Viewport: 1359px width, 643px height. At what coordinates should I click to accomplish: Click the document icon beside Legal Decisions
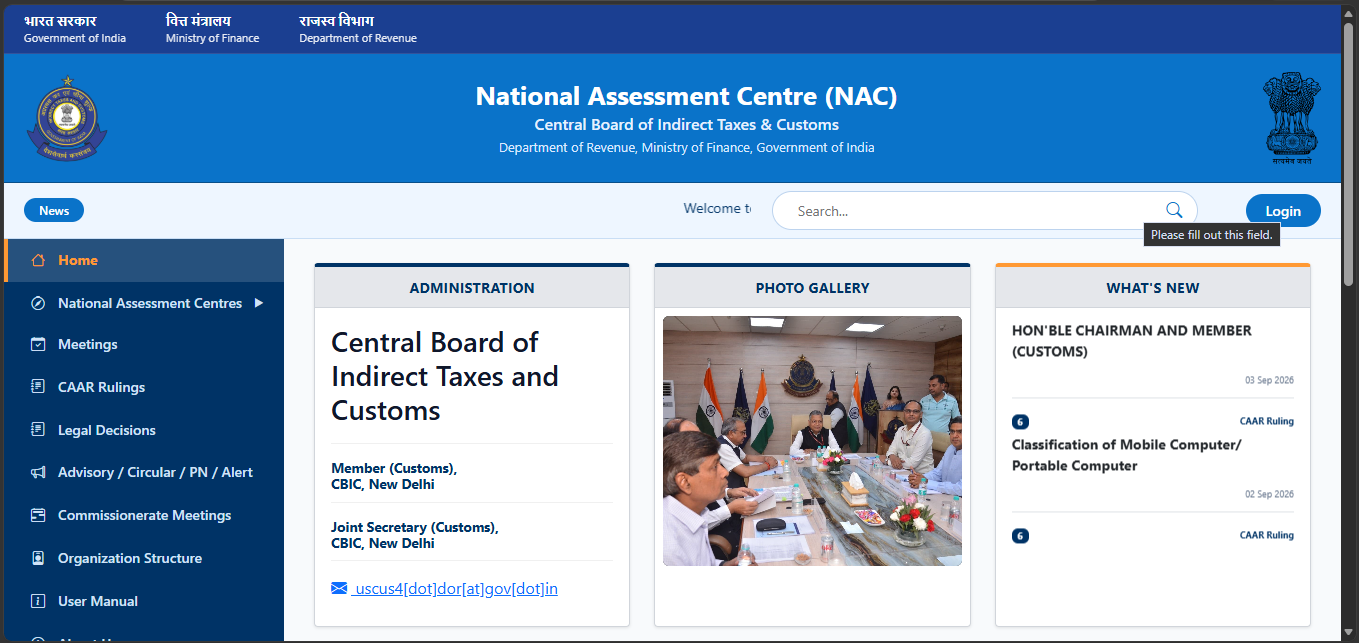[x=38, y=430]
